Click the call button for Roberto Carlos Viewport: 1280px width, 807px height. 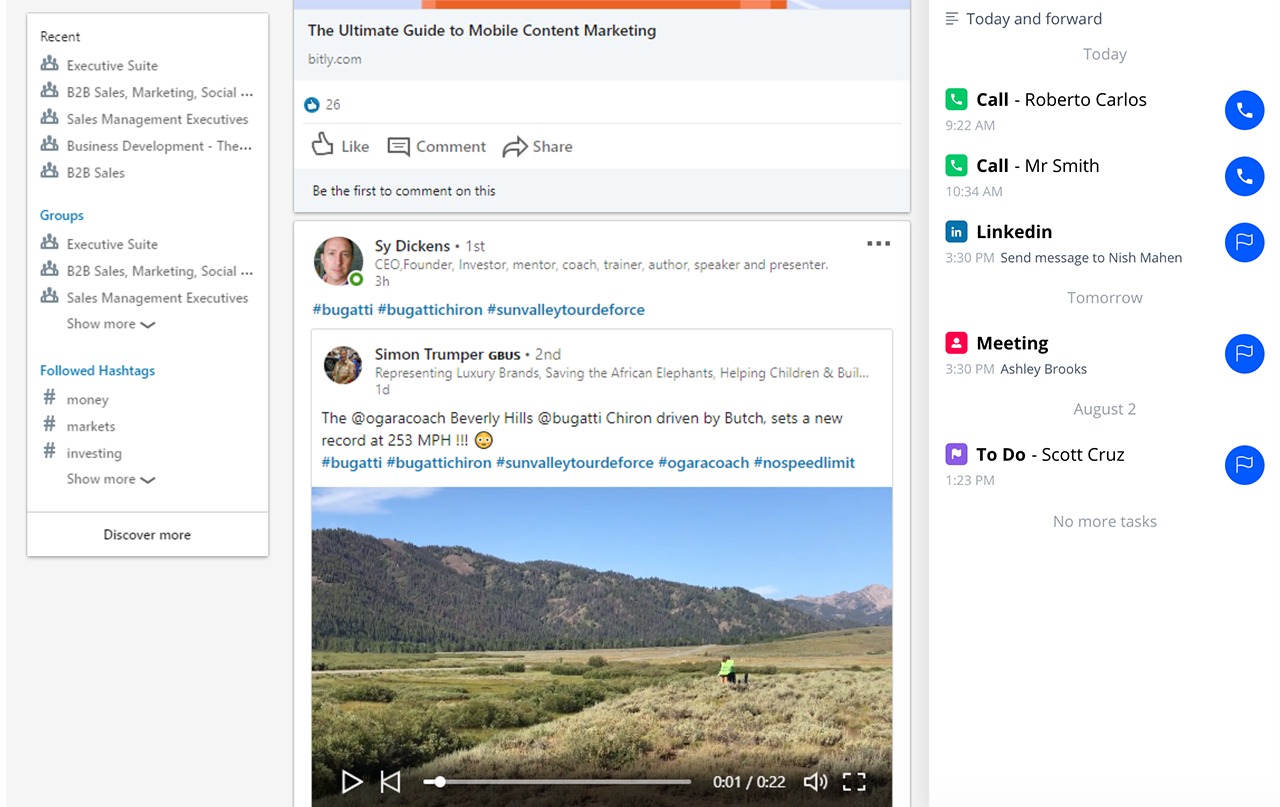point(1244,110)
